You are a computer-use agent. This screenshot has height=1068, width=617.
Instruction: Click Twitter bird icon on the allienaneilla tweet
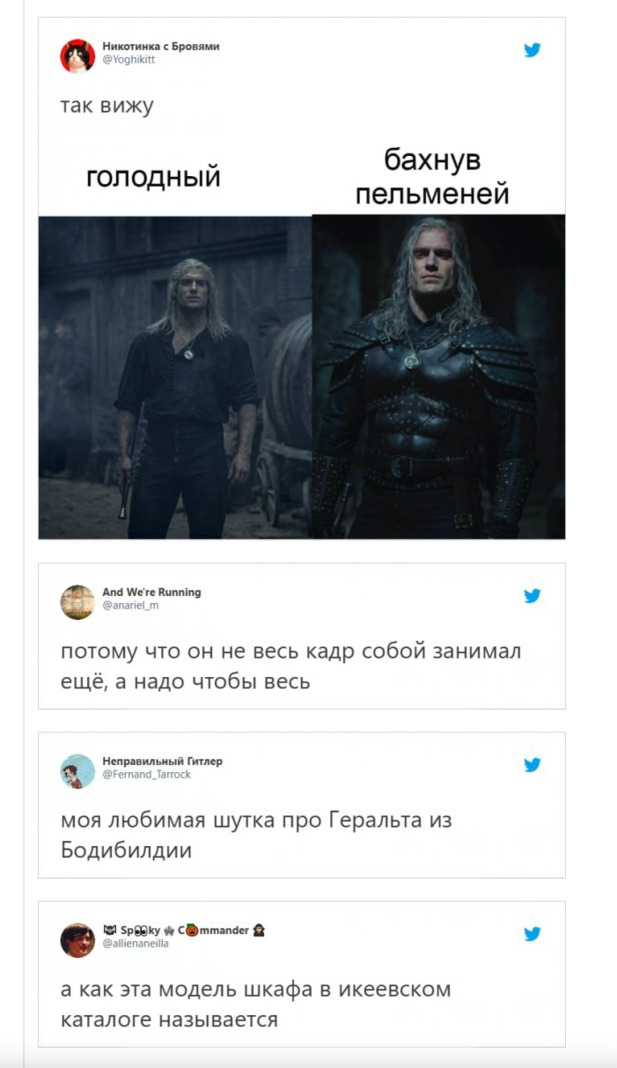pos(532,934)
